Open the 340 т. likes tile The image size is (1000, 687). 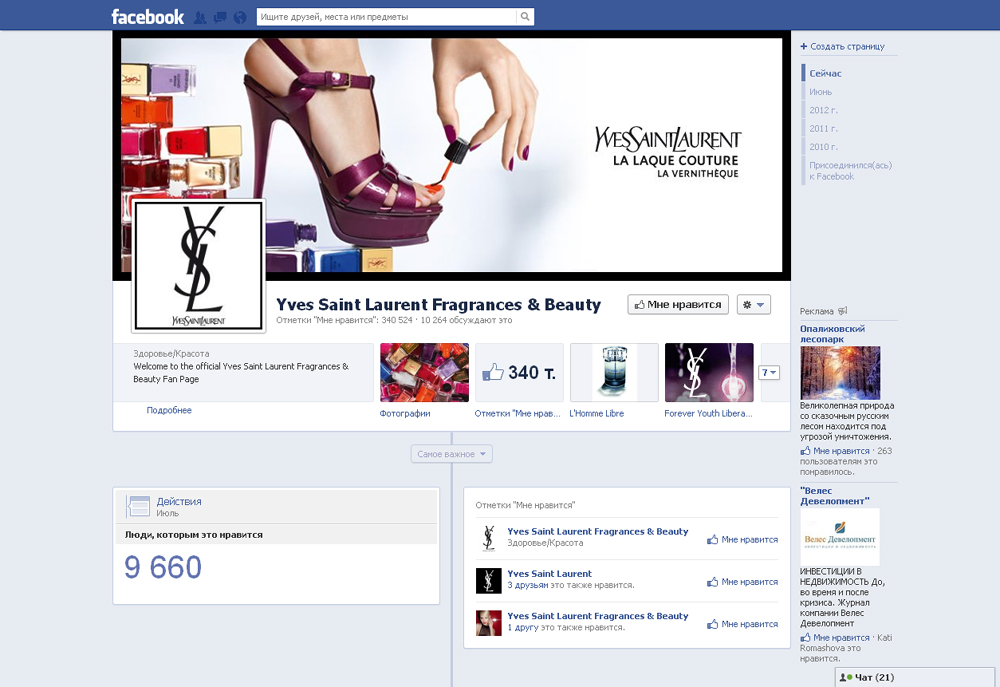pyautogui.click(x=519, y=373)
